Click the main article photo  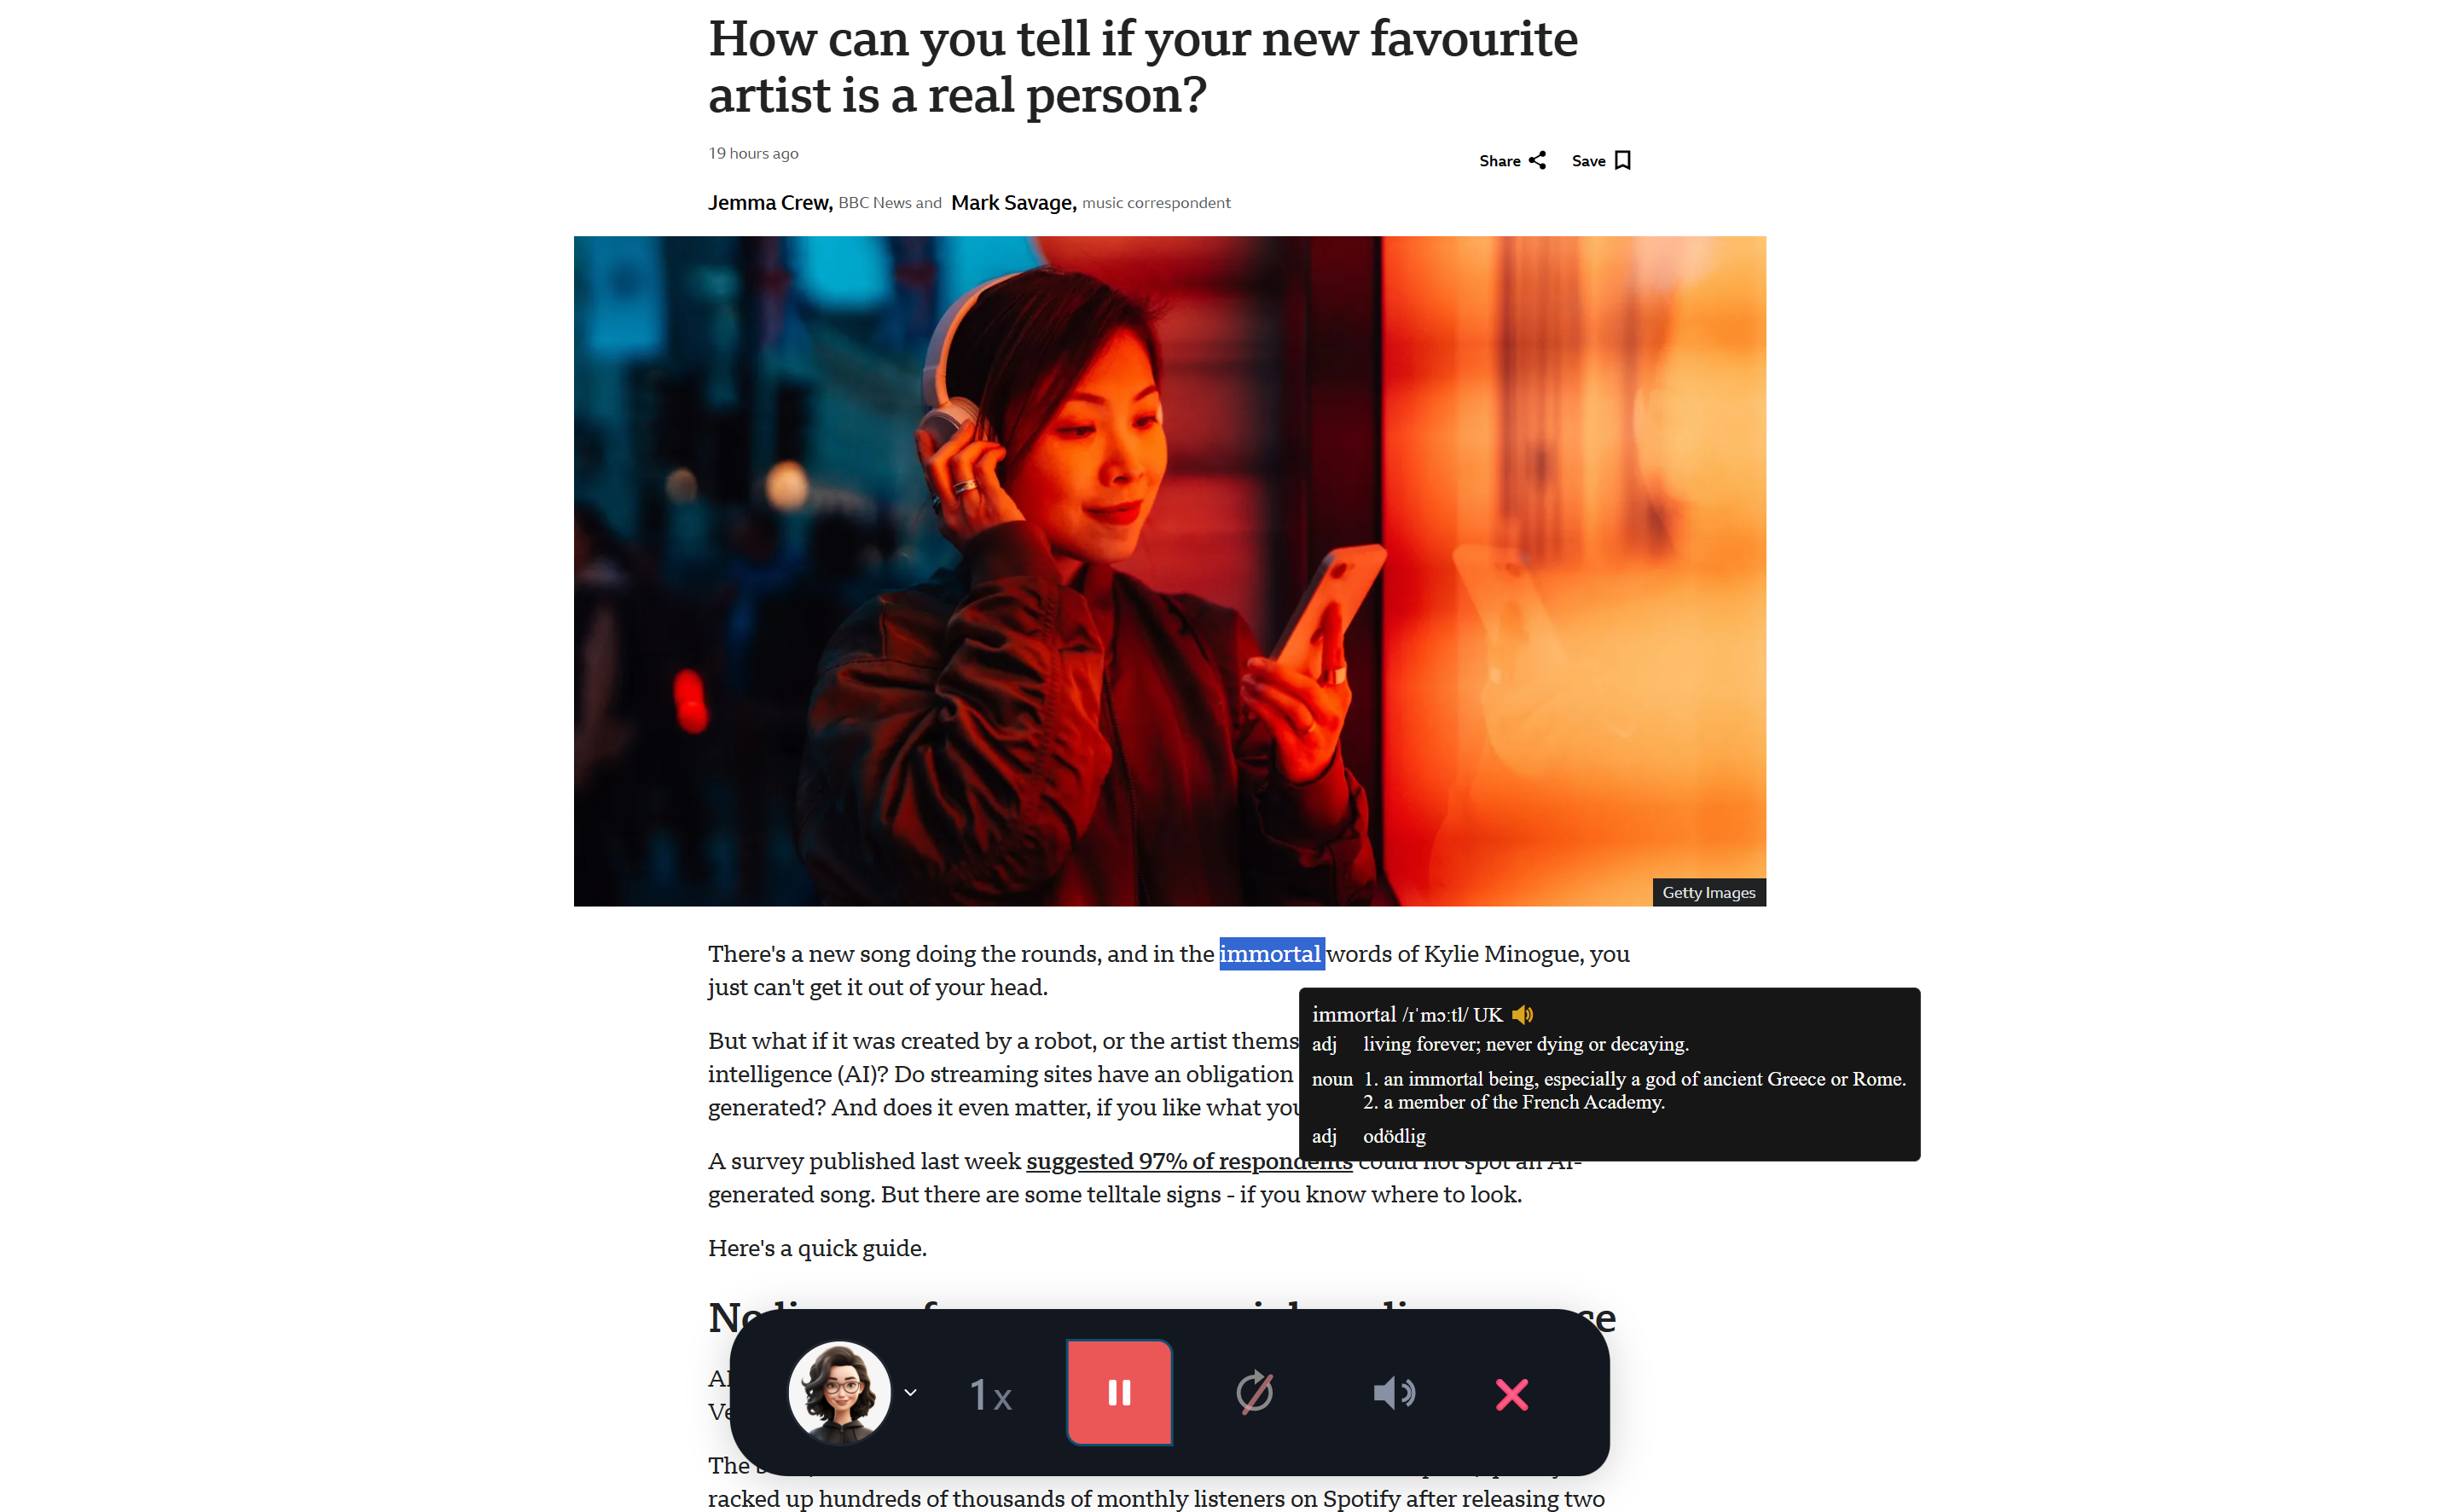[1169, 571]
